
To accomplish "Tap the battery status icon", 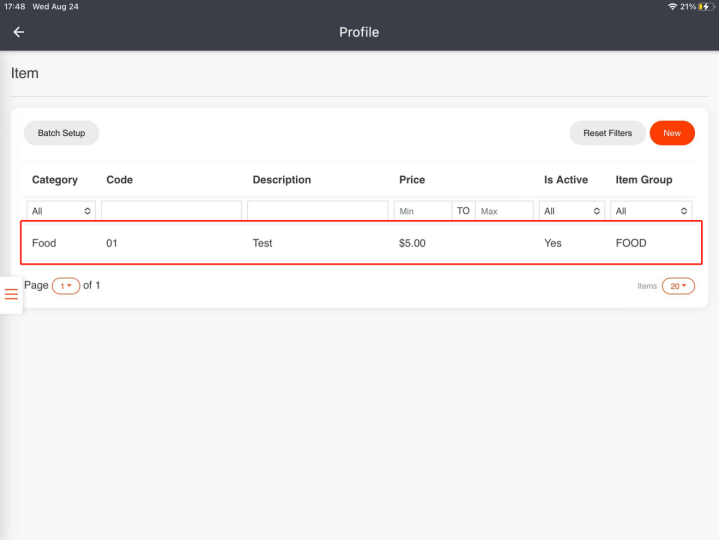I will 706,7.
